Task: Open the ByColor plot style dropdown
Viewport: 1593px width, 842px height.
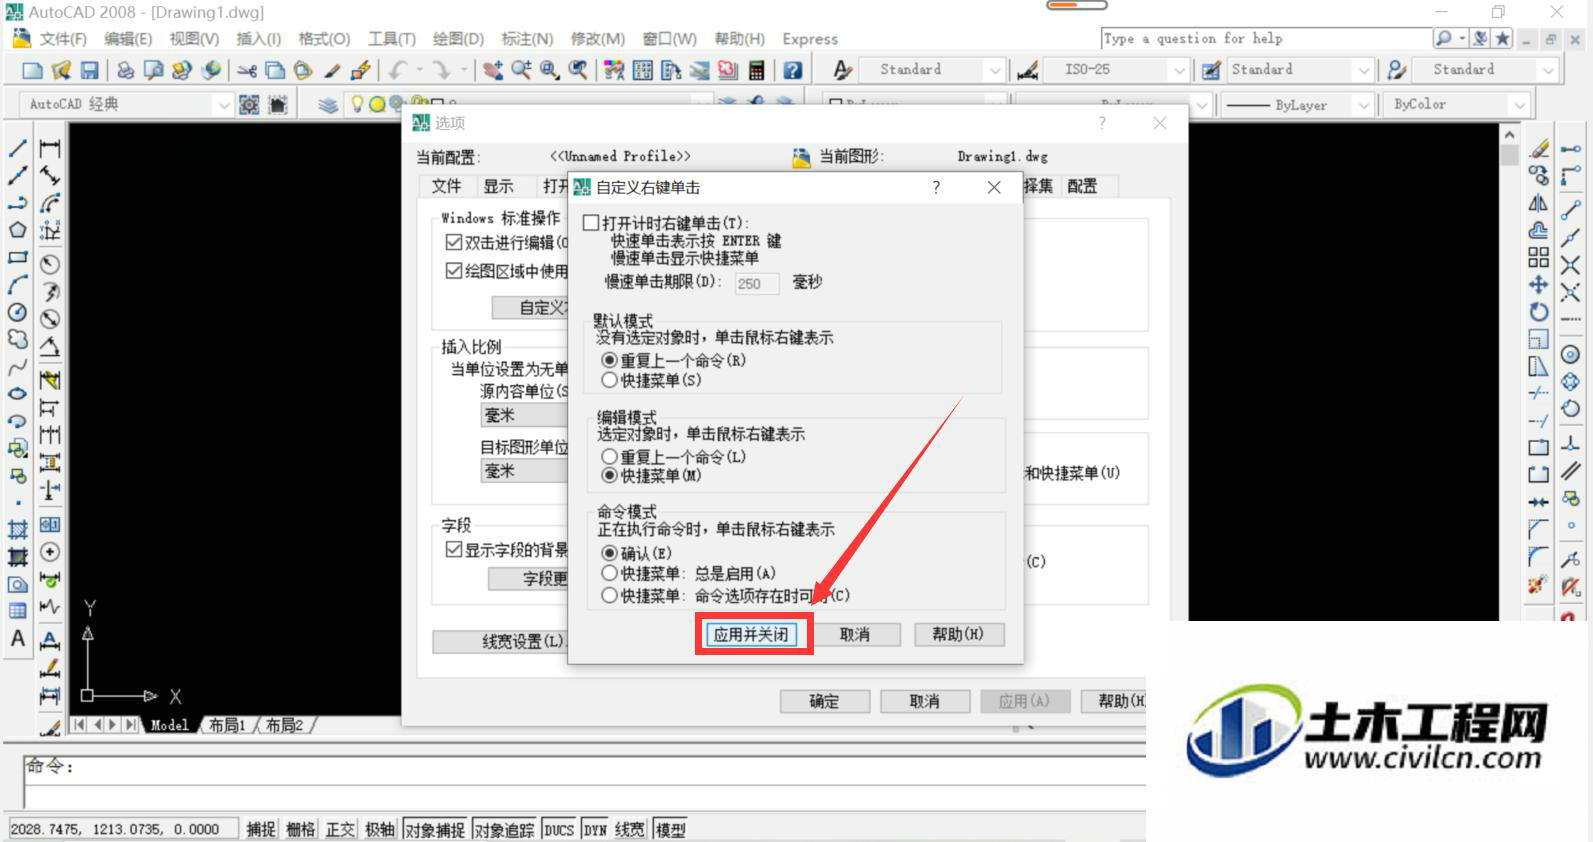Action: pos(1520,105)
